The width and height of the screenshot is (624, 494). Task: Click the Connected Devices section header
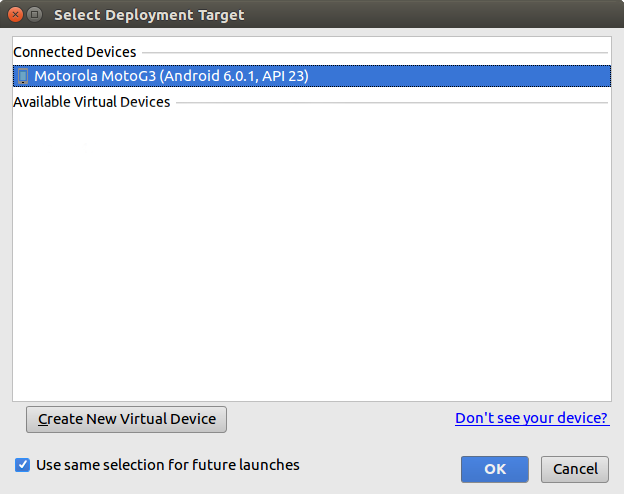pyautogui.click(x=74, y=52)
